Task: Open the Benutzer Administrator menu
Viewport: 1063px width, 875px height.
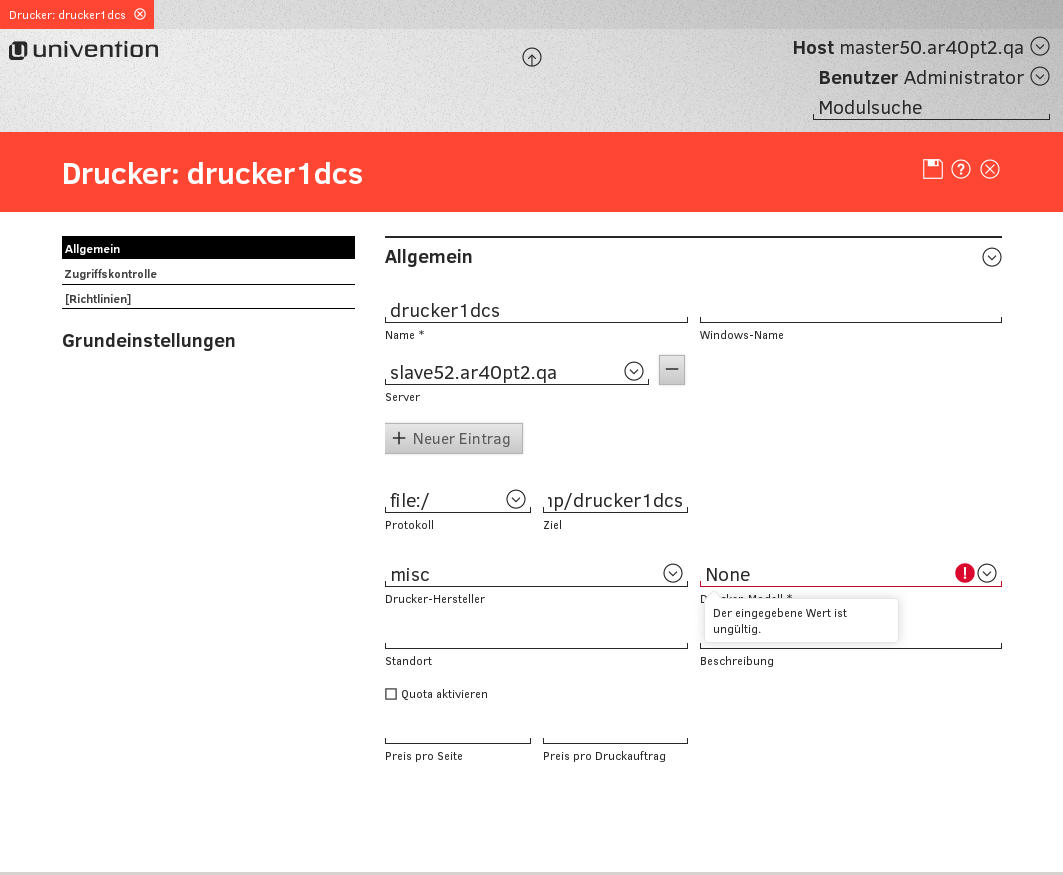Action: (x=1040, y=76)
